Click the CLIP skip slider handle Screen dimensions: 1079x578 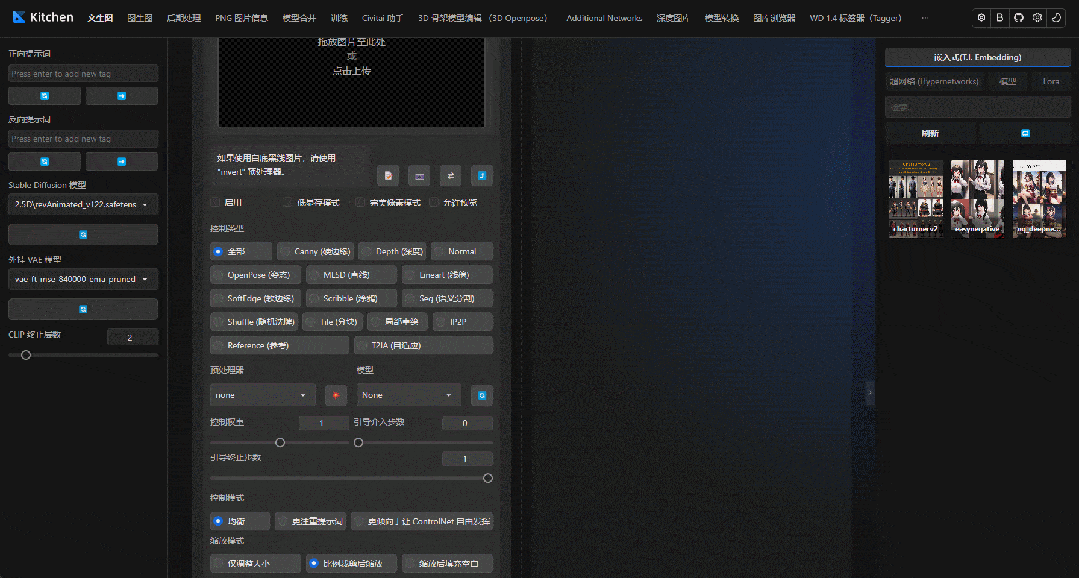click(x=26, y=355)
